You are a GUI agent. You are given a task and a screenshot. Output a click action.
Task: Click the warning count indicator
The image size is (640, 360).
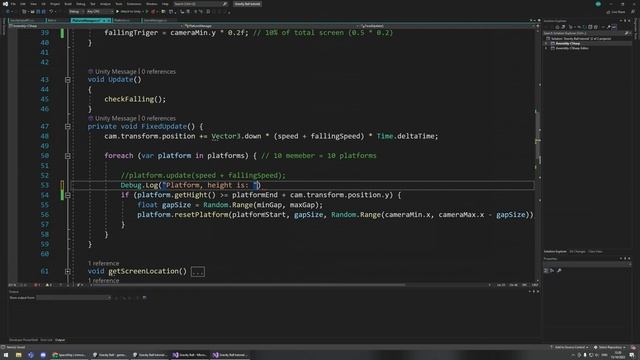[x=49, y=285]
